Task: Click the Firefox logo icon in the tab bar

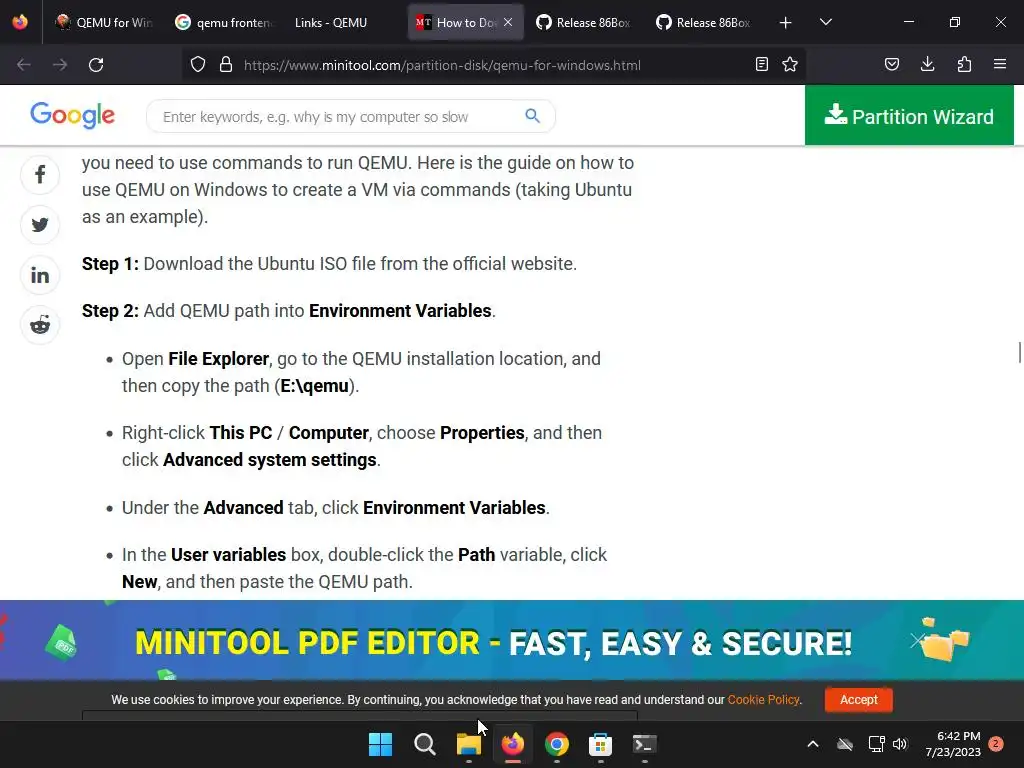Action: (20, 22)
